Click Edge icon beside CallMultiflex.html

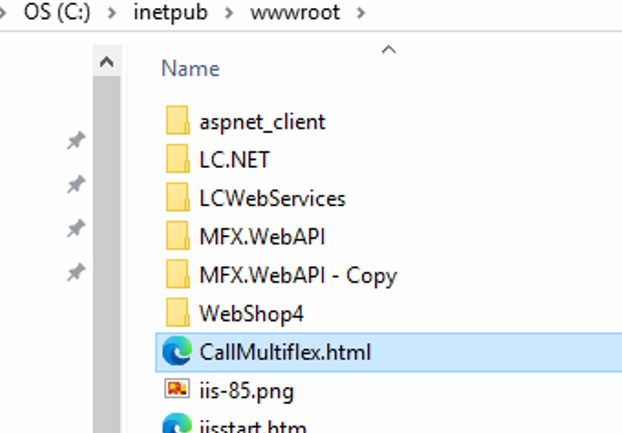(x=177, y=352)
